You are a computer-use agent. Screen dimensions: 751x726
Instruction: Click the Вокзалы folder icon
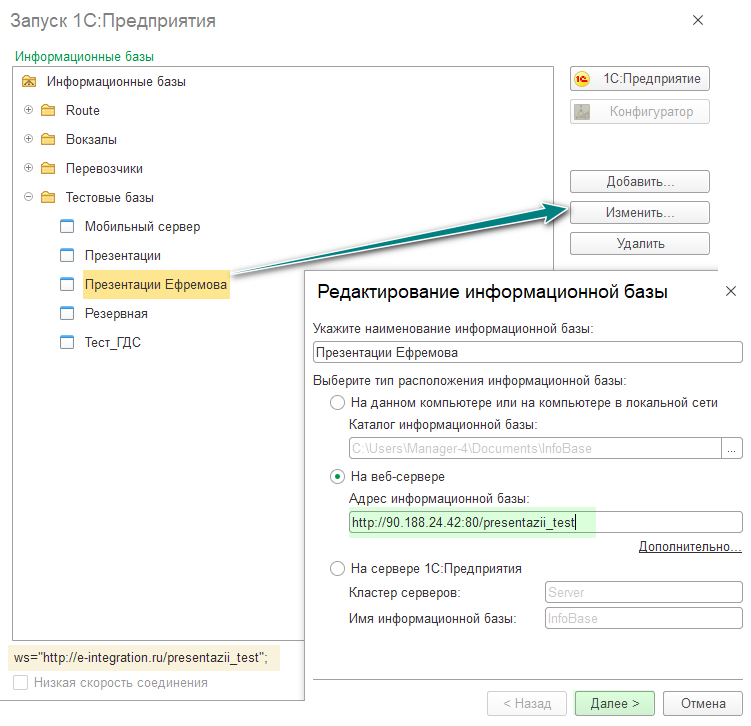pyautogui.click(x=48, y=139)
